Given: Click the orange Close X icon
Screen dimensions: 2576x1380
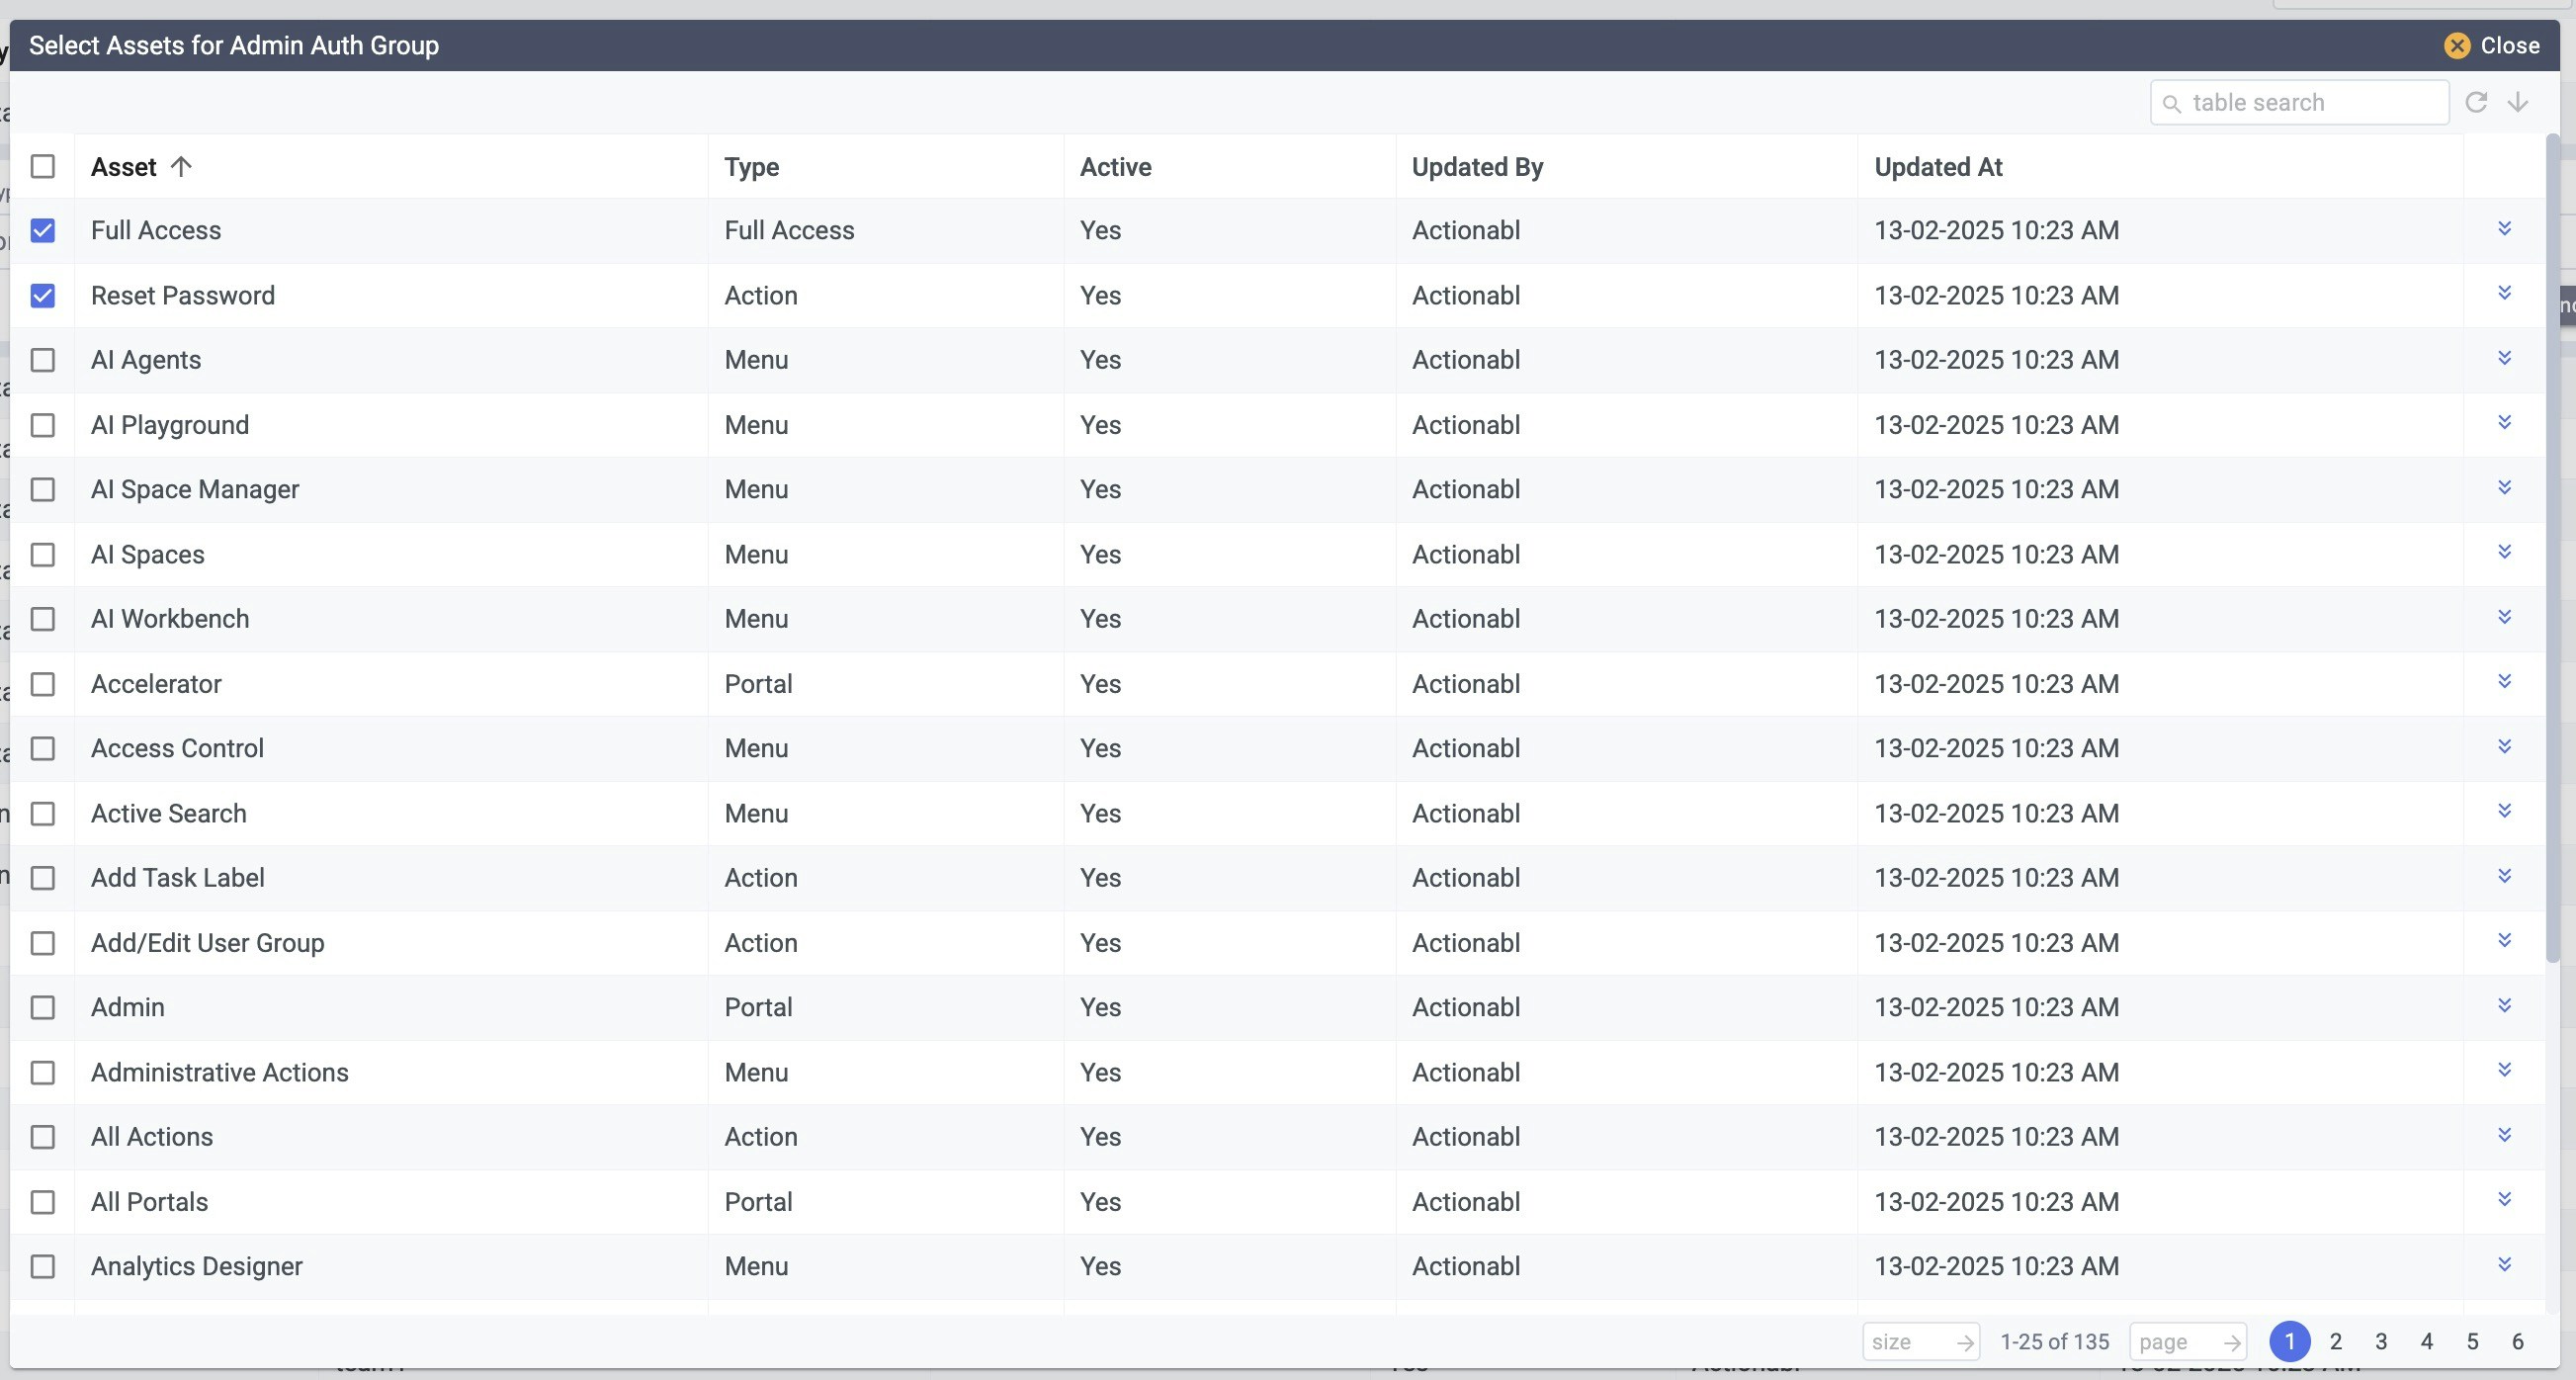Looking at the screenshot, I should click(2457, 46).
